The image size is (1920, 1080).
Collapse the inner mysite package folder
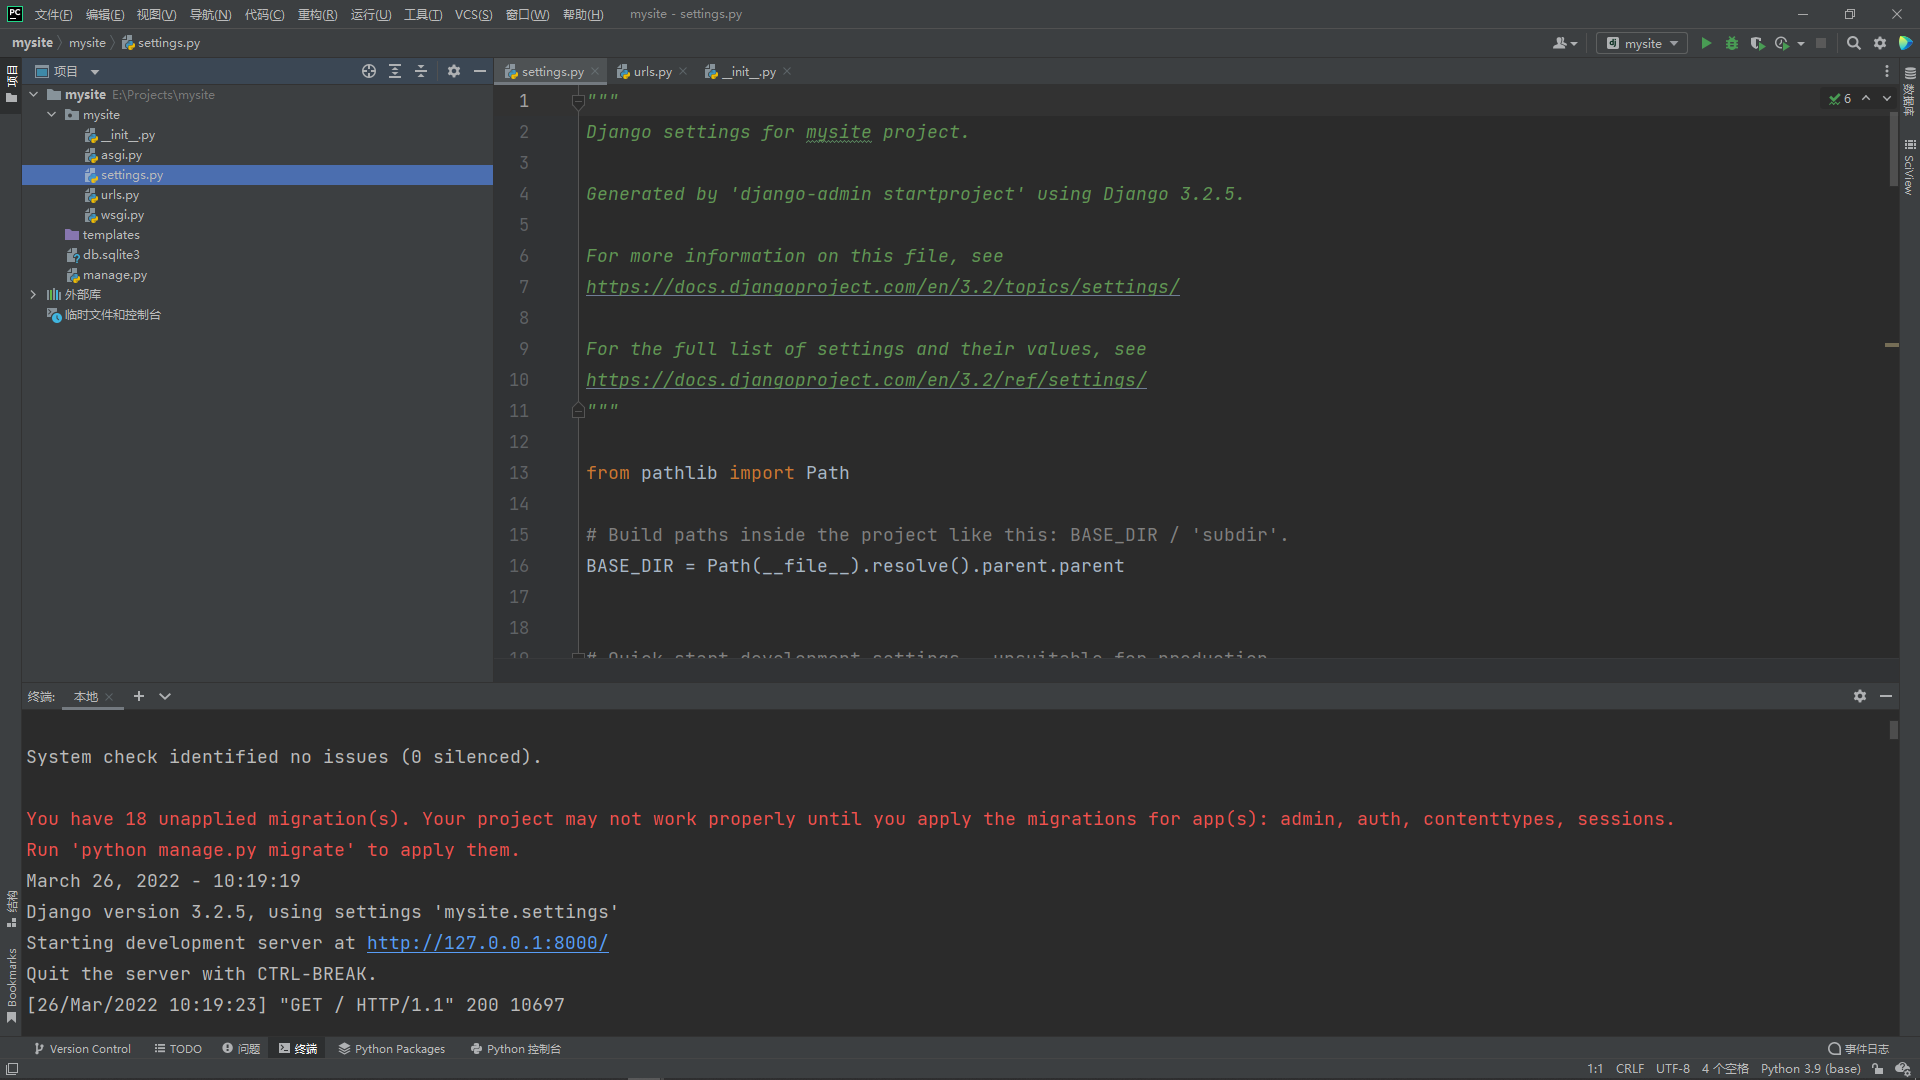(x=51, y=114)
